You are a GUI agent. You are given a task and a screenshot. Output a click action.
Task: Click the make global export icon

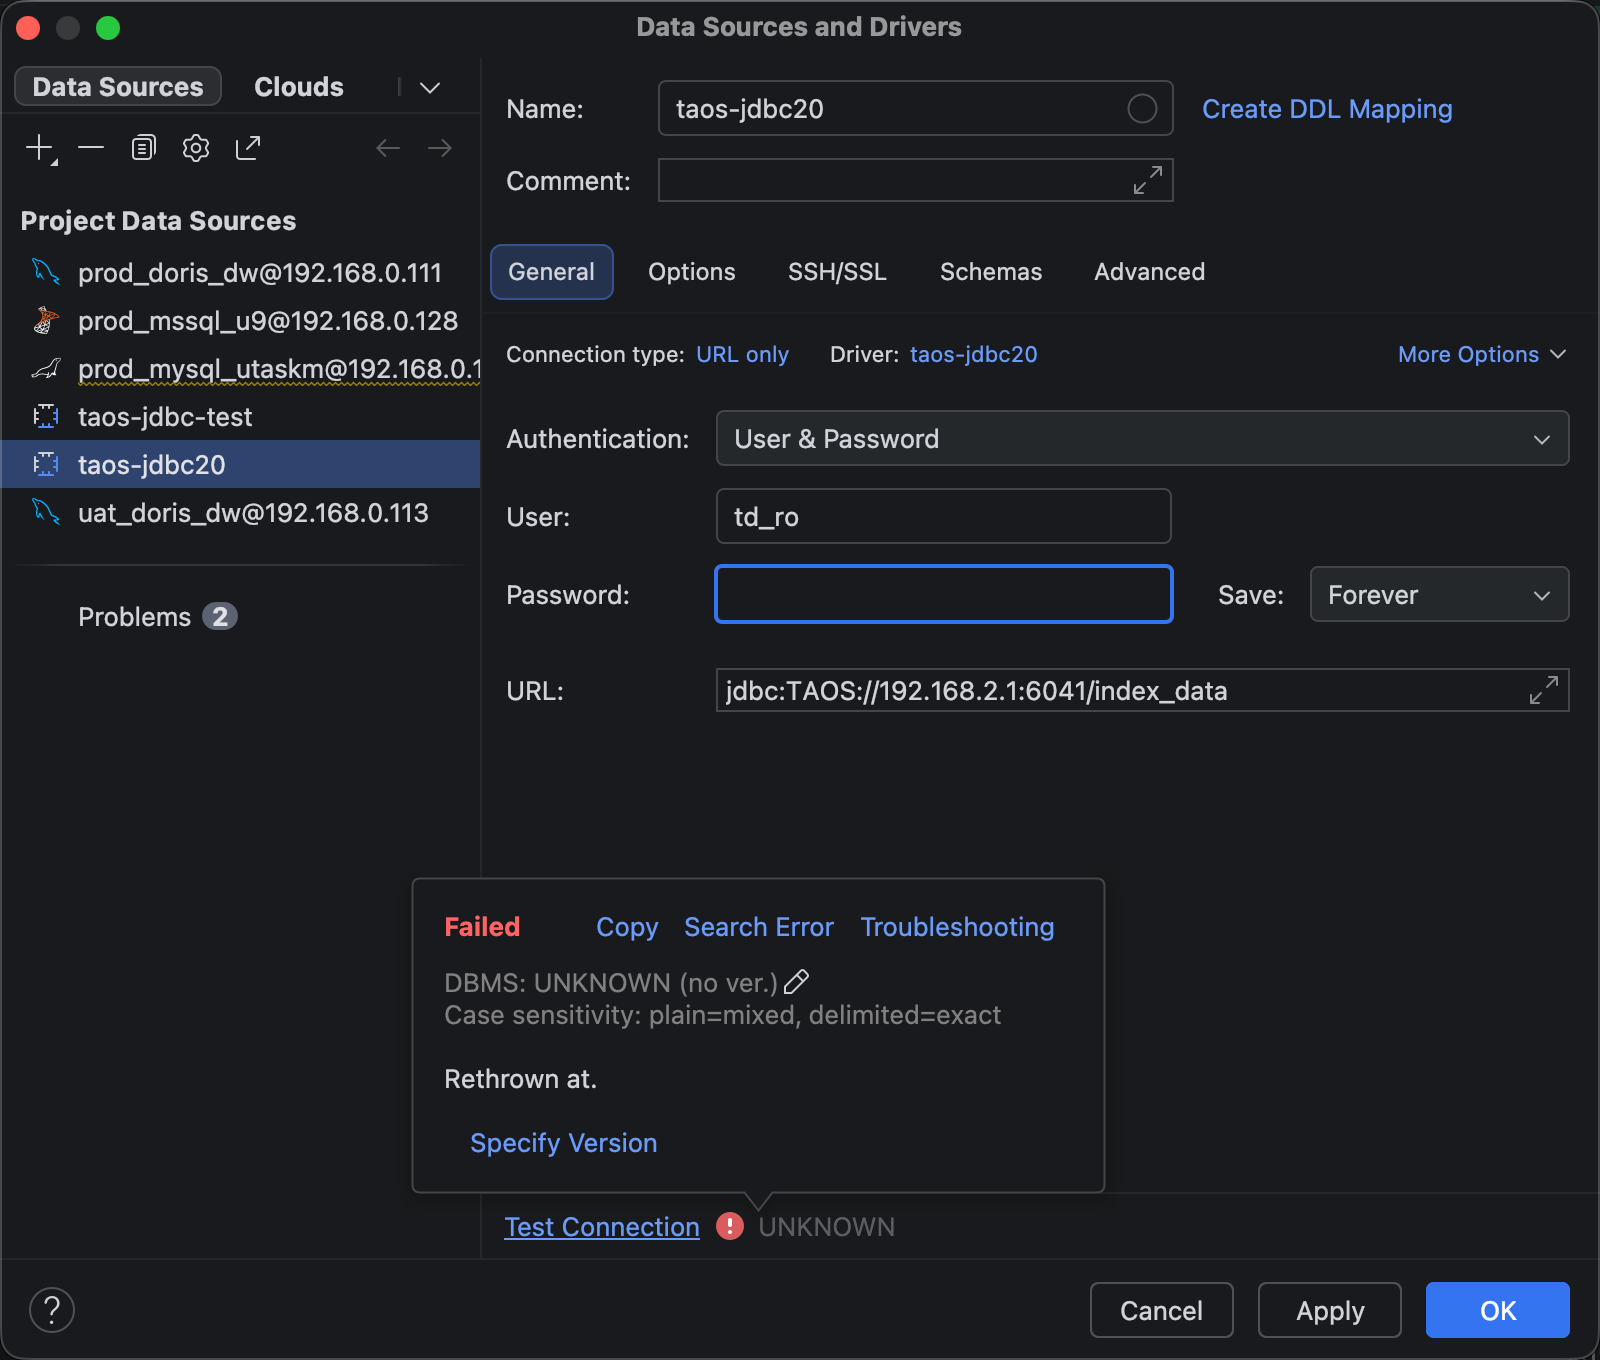pos(248,148)
